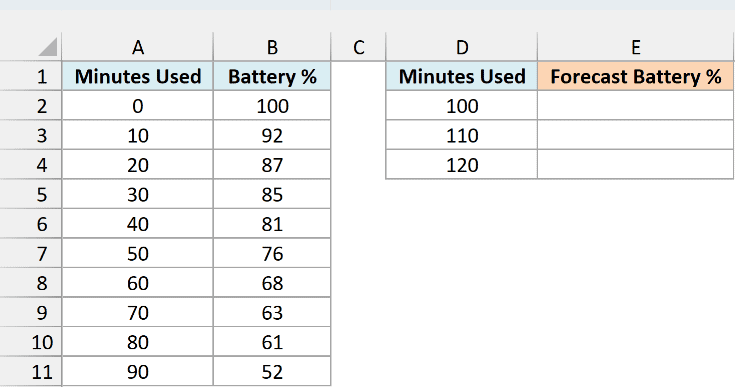Click empty forecast cell E4
Screen dimensions: 735x387
[636, 164]
